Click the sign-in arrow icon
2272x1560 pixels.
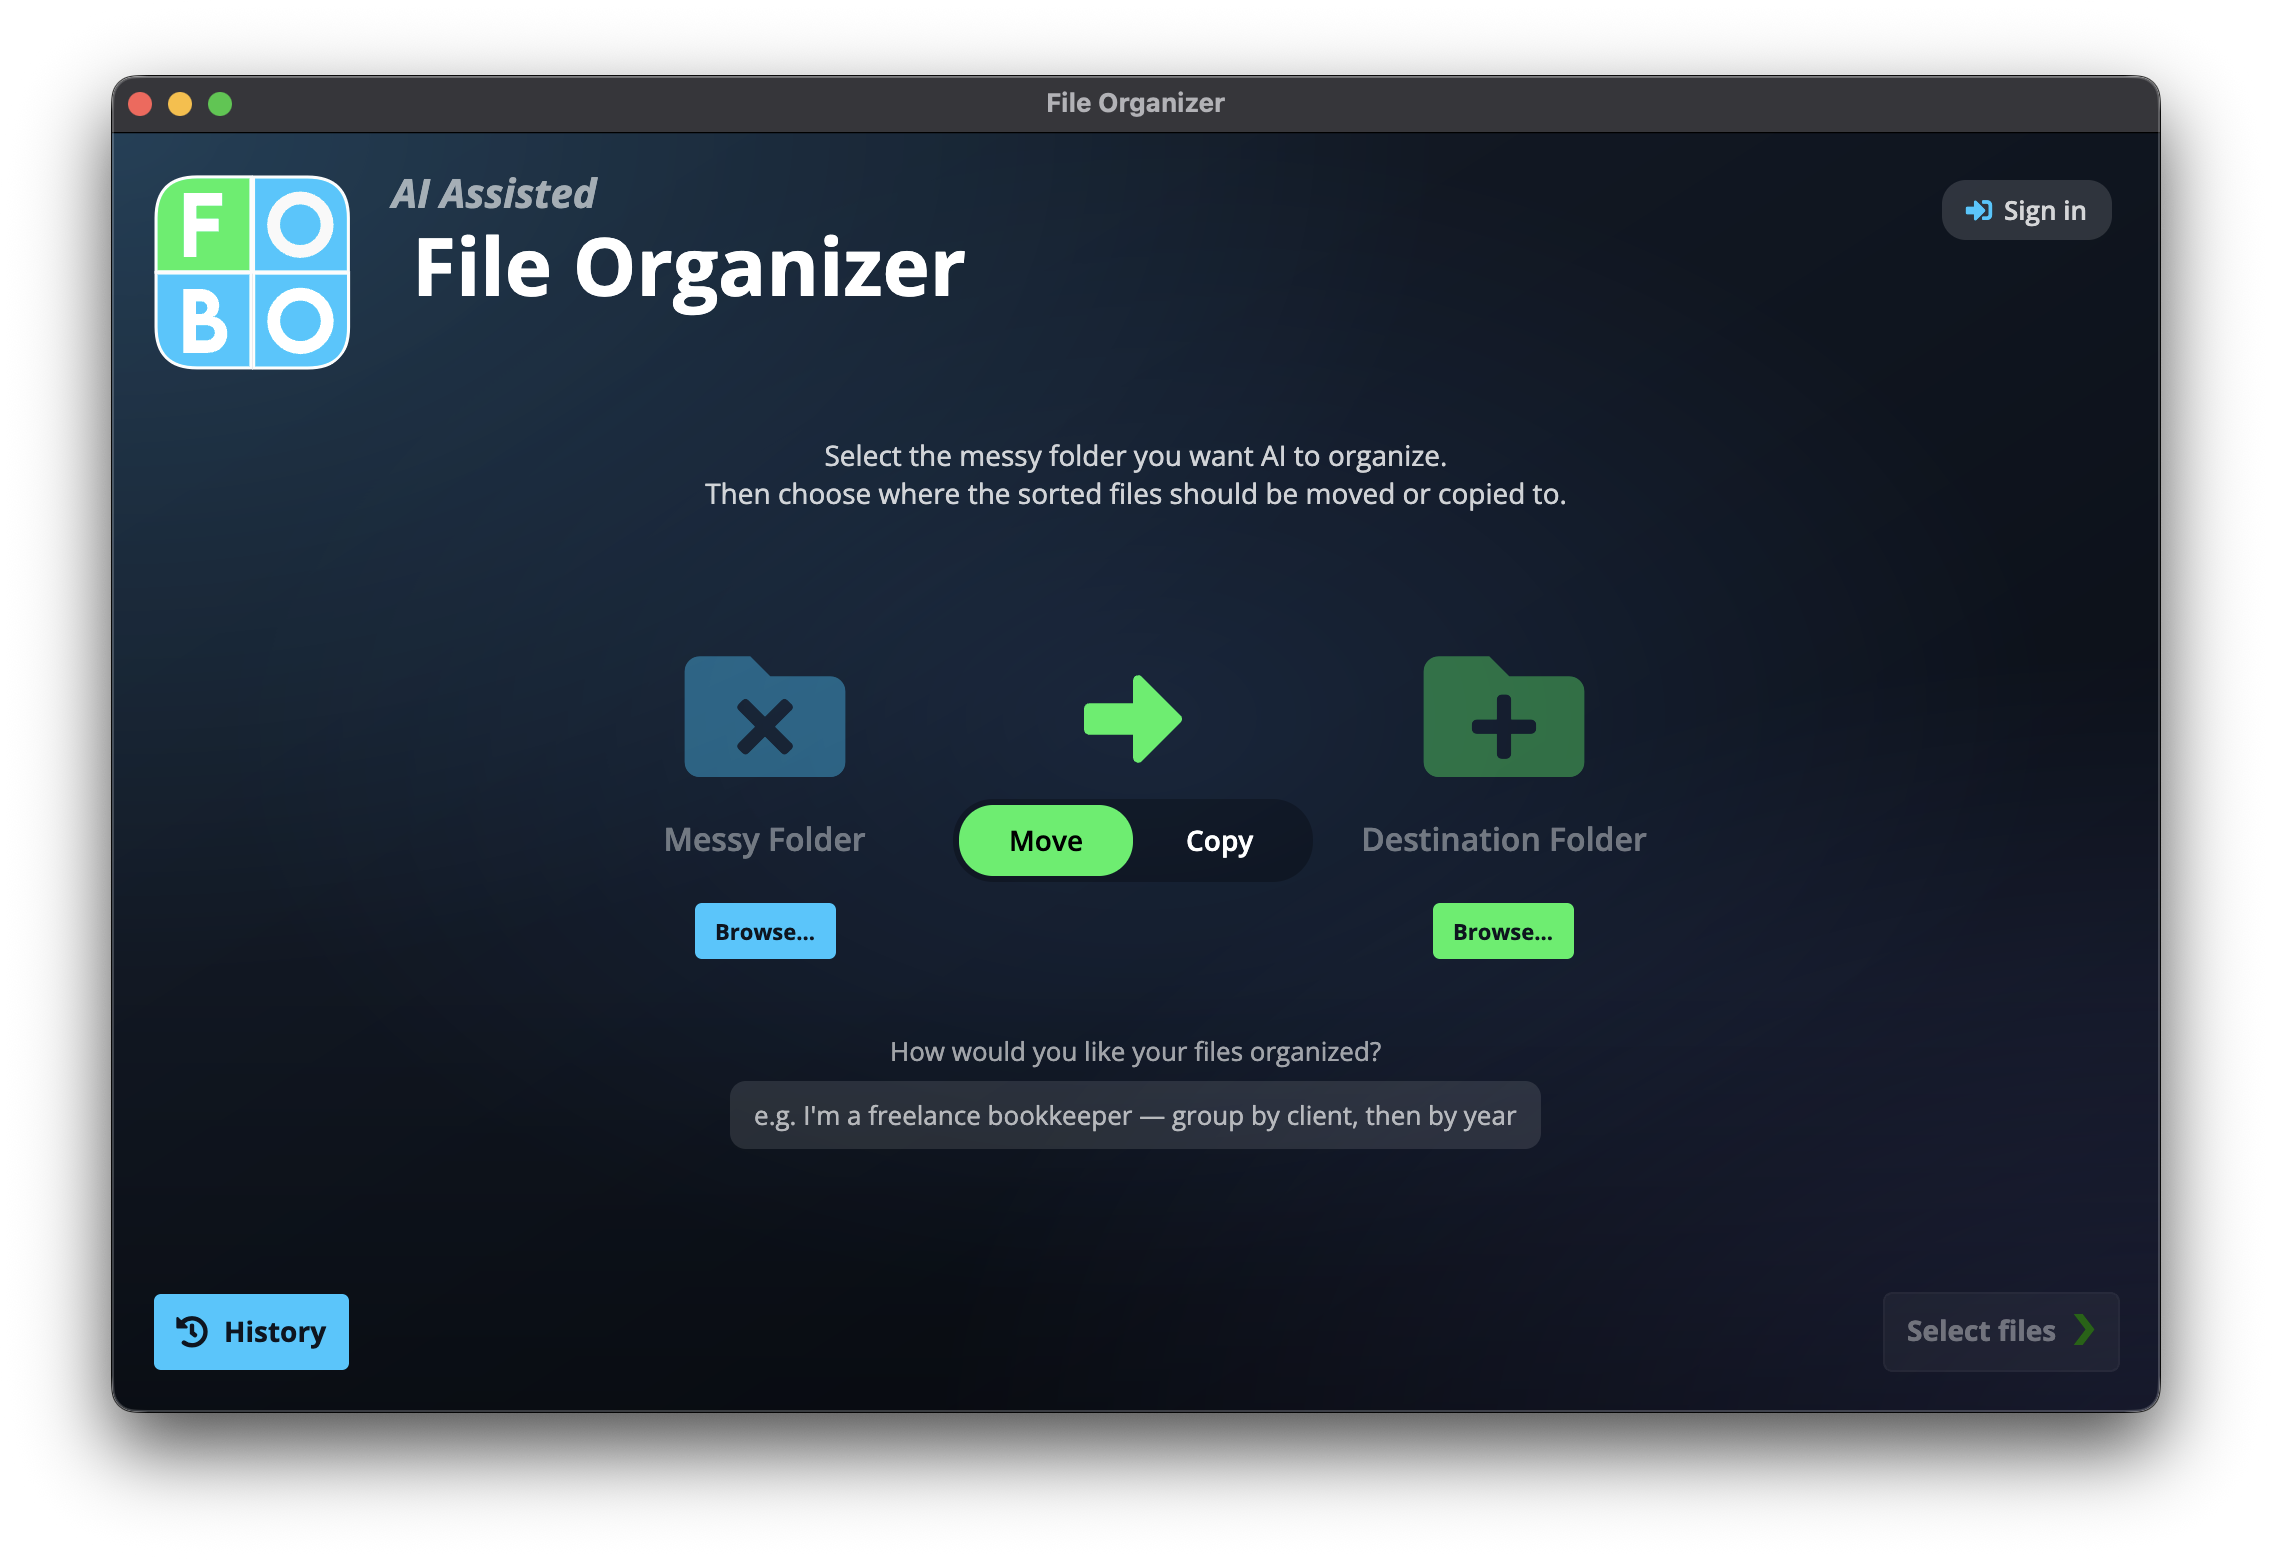click(x=1977, y=209)
